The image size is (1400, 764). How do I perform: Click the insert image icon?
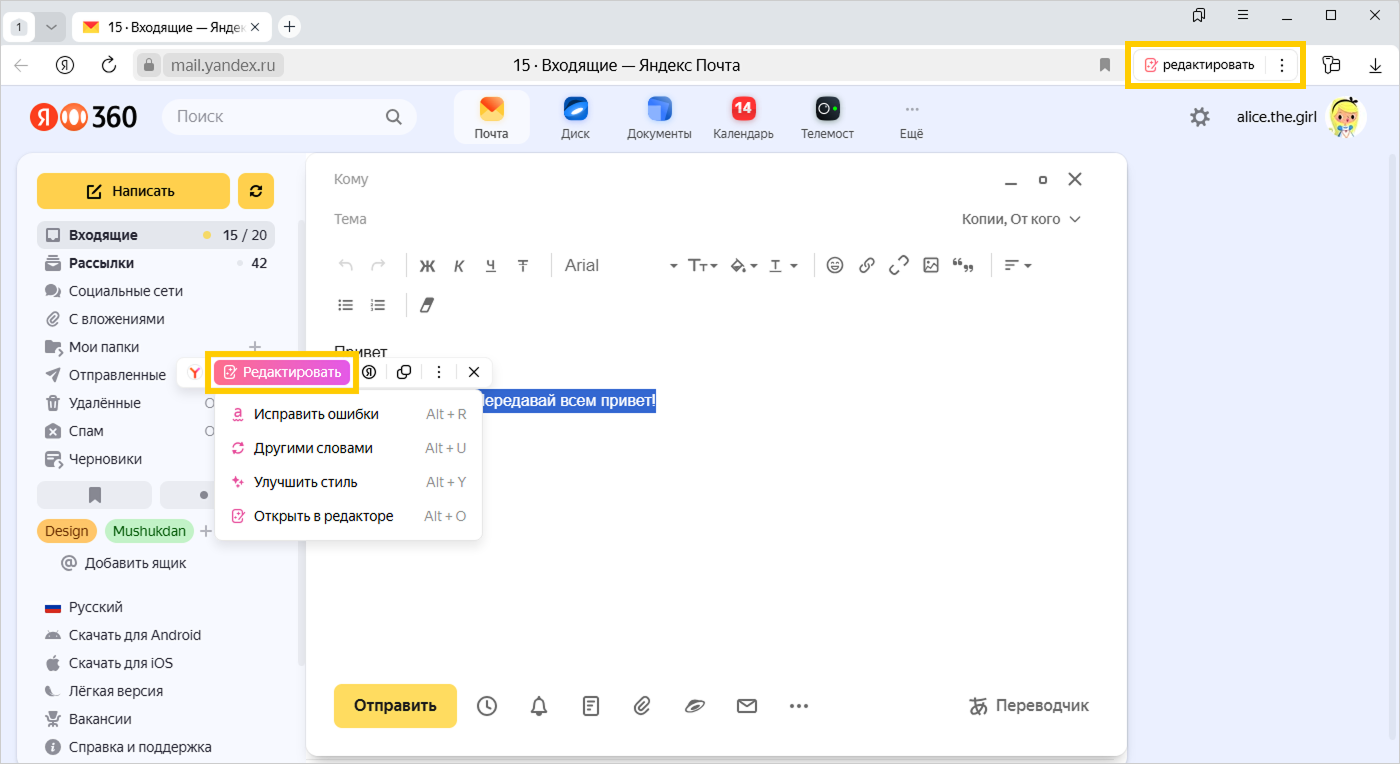coord(931,265)
